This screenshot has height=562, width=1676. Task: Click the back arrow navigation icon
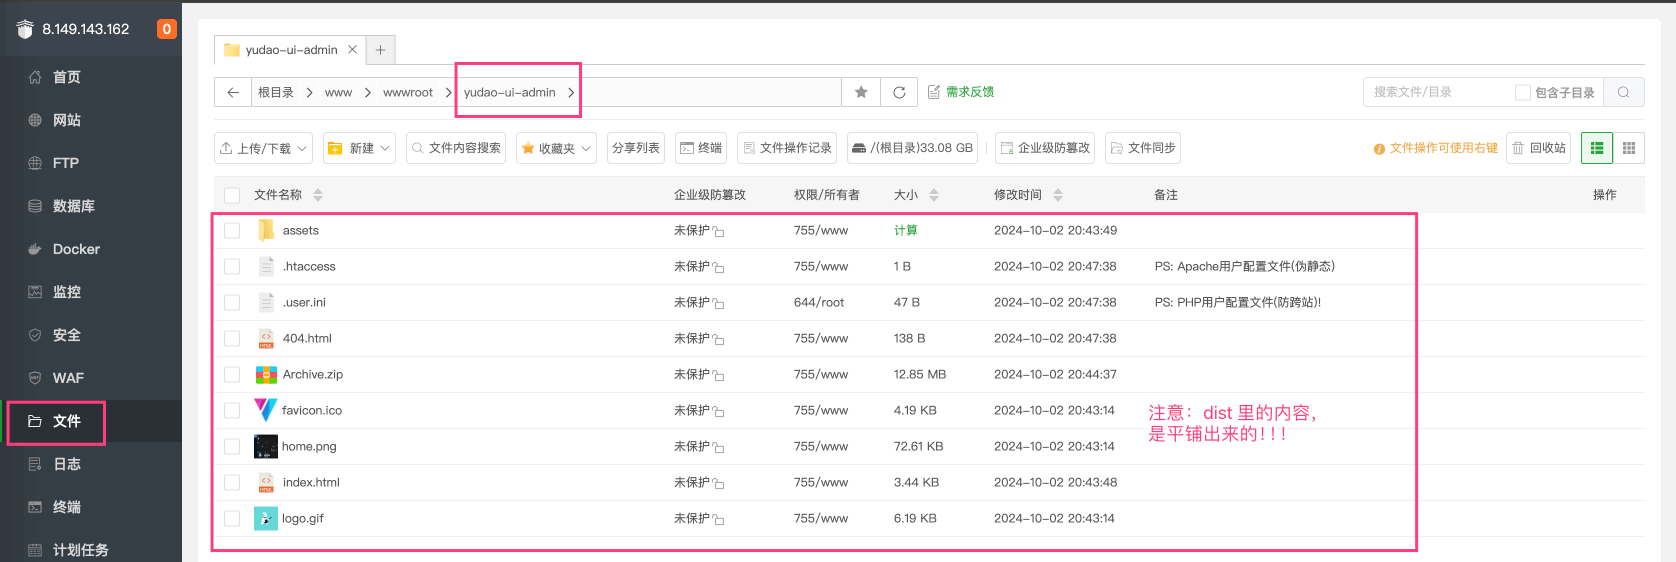click(233, 92)
